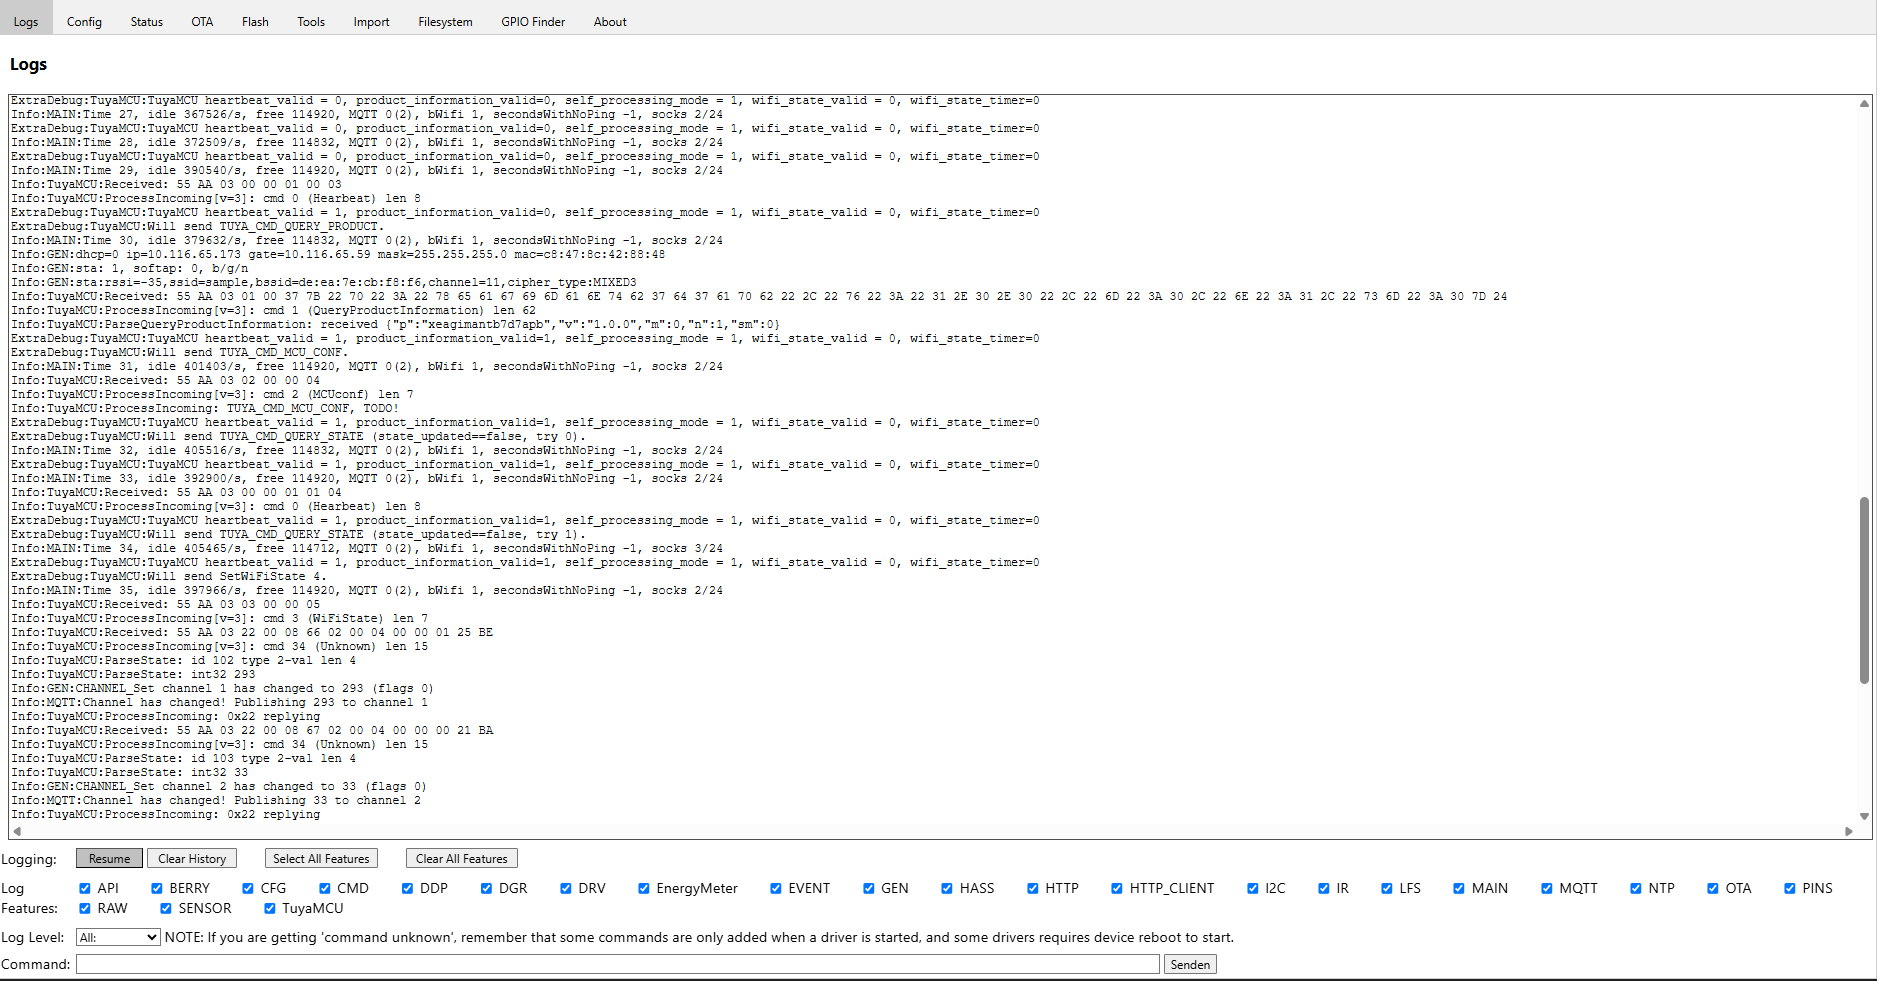Toggle the LFS log feature checkbox
The image size is (1877, 981).
pyautogui.click(x=1387, y=888)
